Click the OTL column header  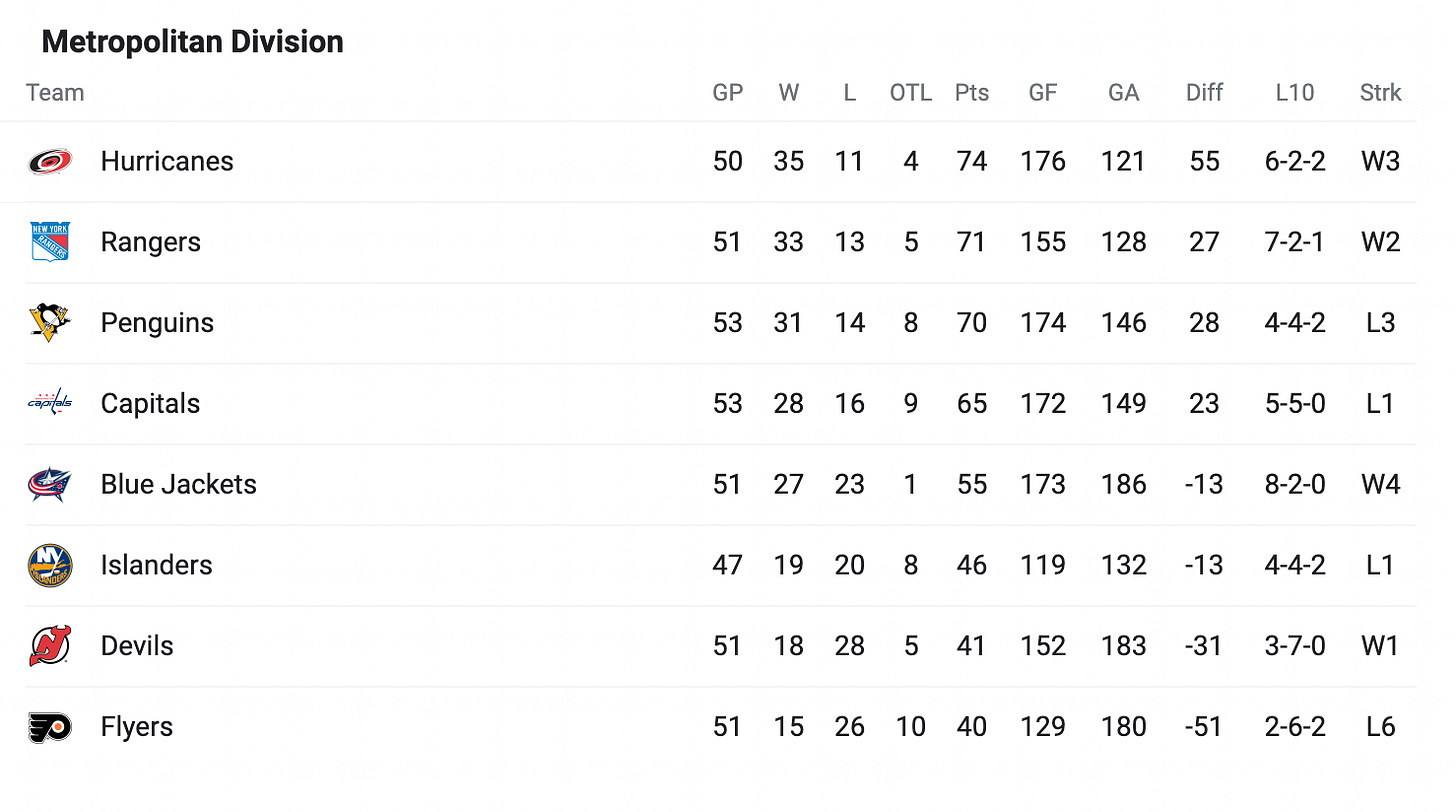click(910, 93)
